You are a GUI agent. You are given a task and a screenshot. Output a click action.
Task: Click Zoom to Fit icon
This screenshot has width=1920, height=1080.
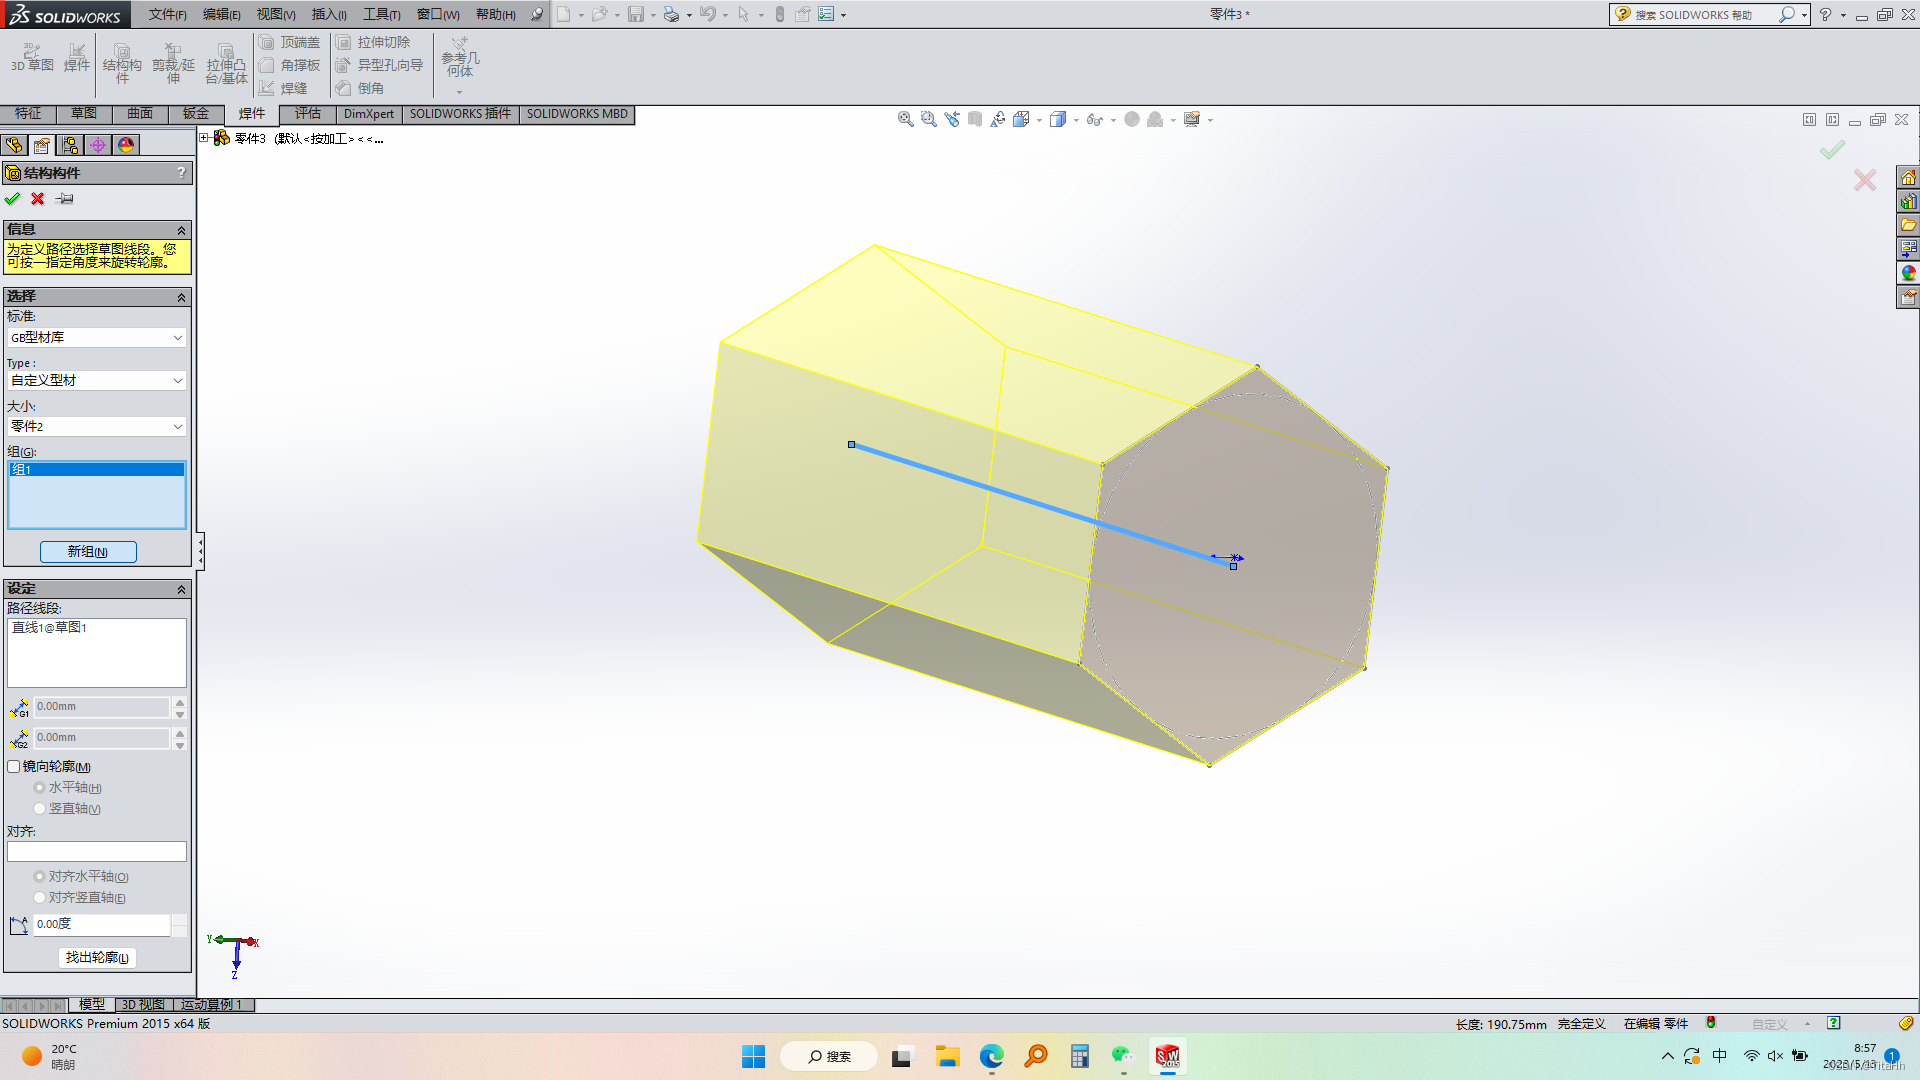click(905, 119)
